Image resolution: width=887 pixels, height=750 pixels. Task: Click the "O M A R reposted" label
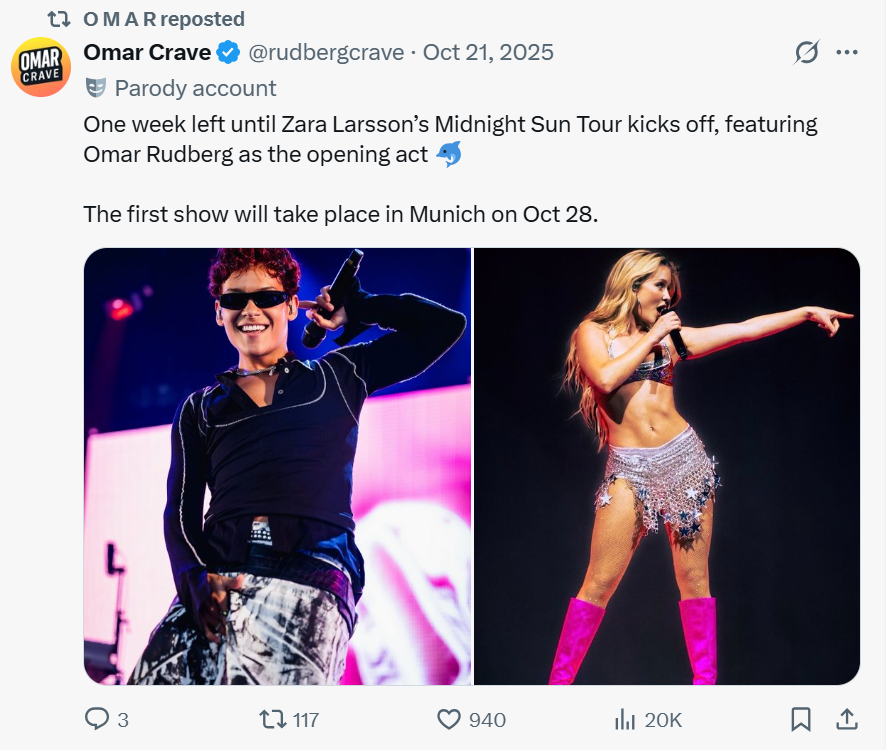pos(164,19)
